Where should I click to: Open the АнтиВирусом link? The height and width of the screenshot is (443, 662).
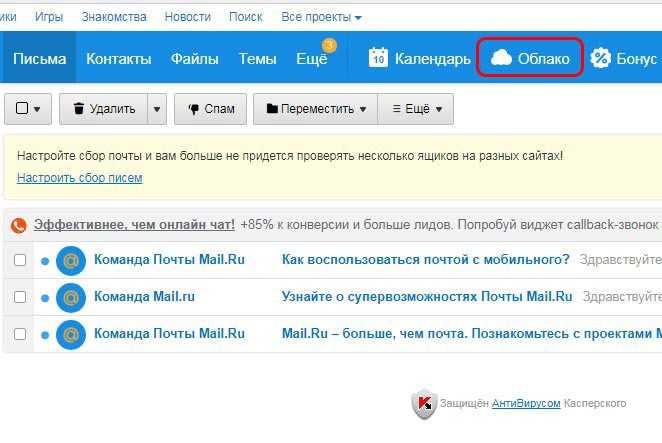pos(526,403)
